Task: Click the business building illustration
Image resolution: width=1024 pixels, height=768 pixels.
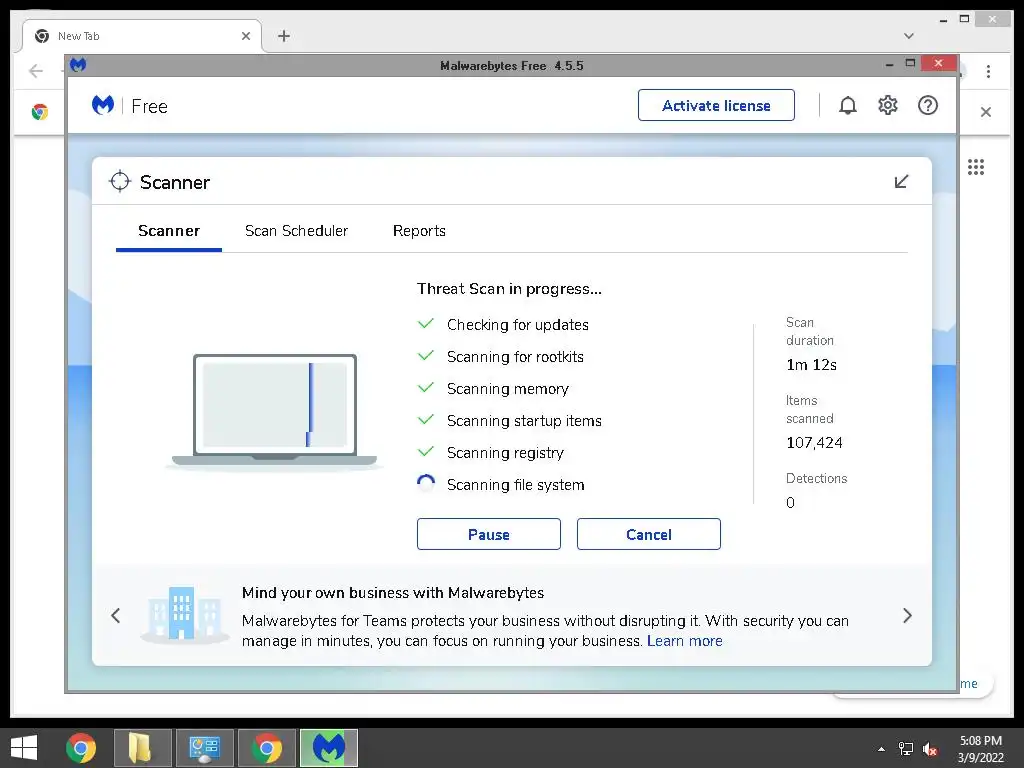Action: (x=184, y=614)
